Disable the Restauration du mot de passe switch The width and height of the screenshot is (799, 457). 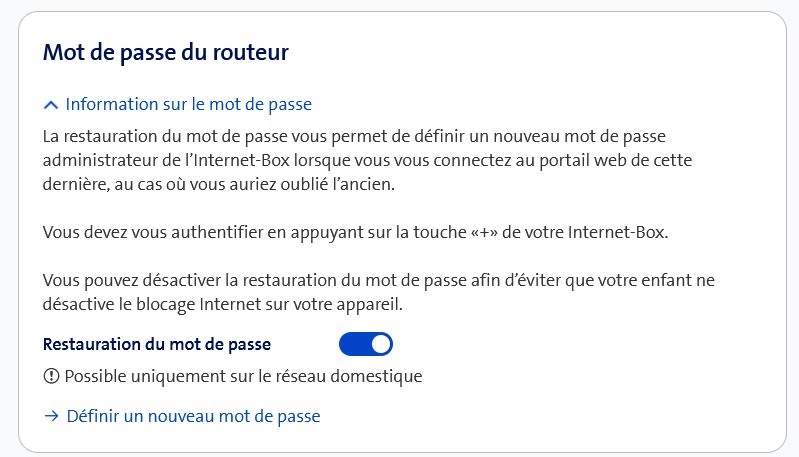click(366, 344)
